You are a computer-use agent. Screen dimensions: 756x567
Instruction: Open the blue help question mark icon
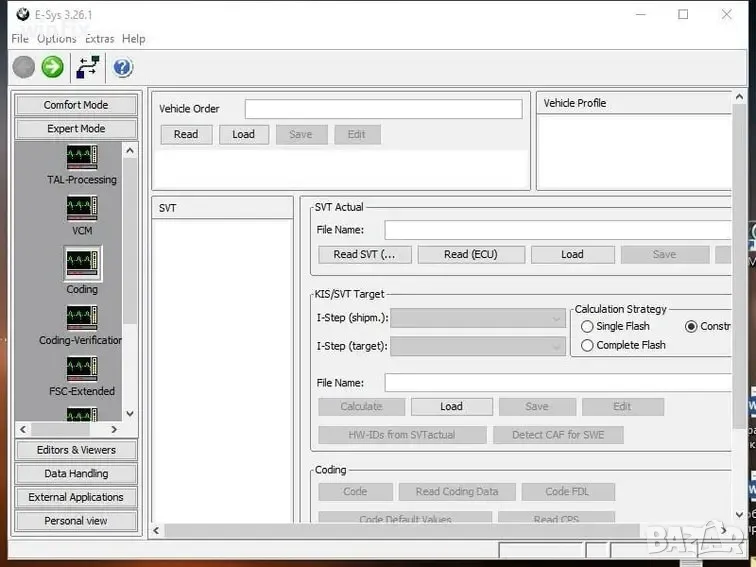pos(122,68)
